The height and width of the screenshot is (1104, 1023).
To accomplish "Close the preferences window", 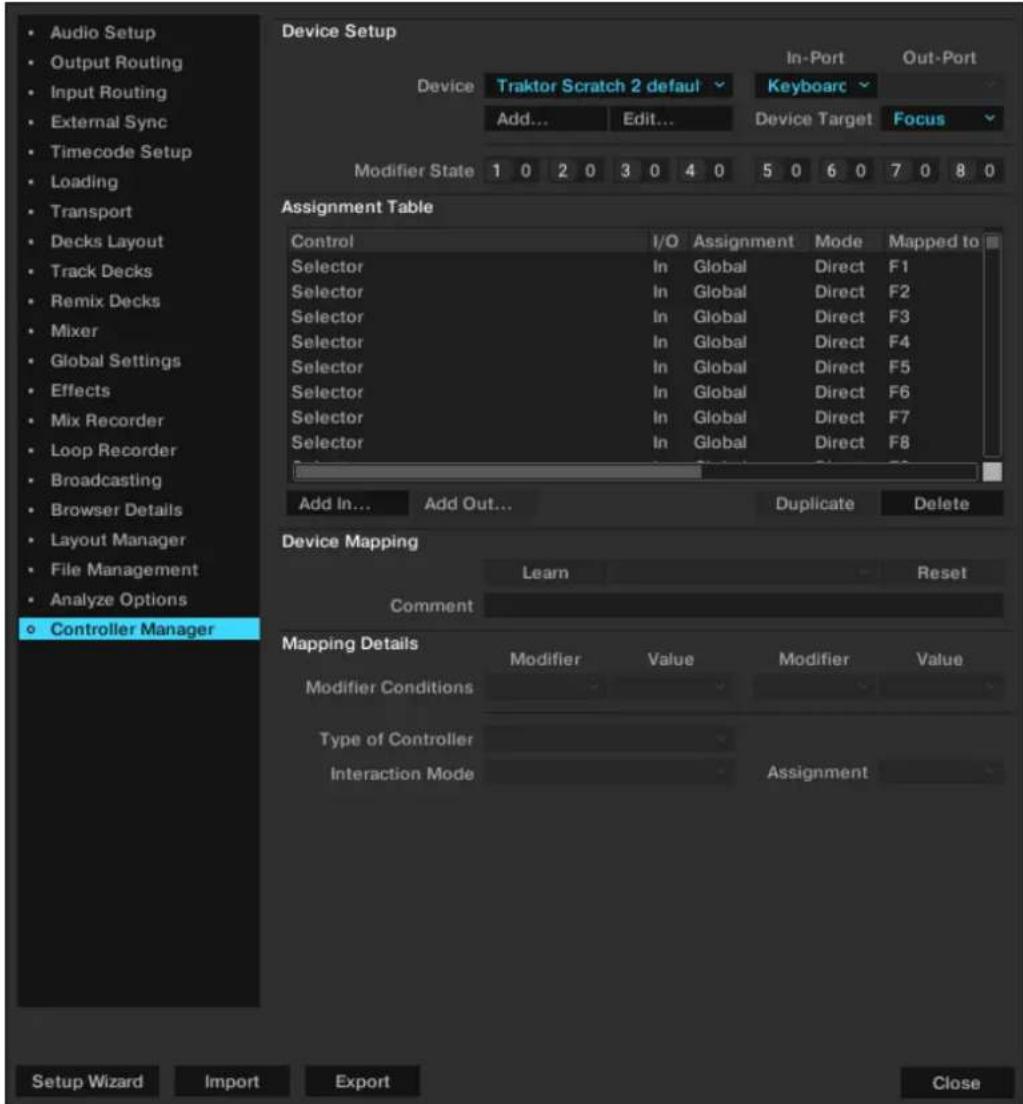I will point(955,1083).
